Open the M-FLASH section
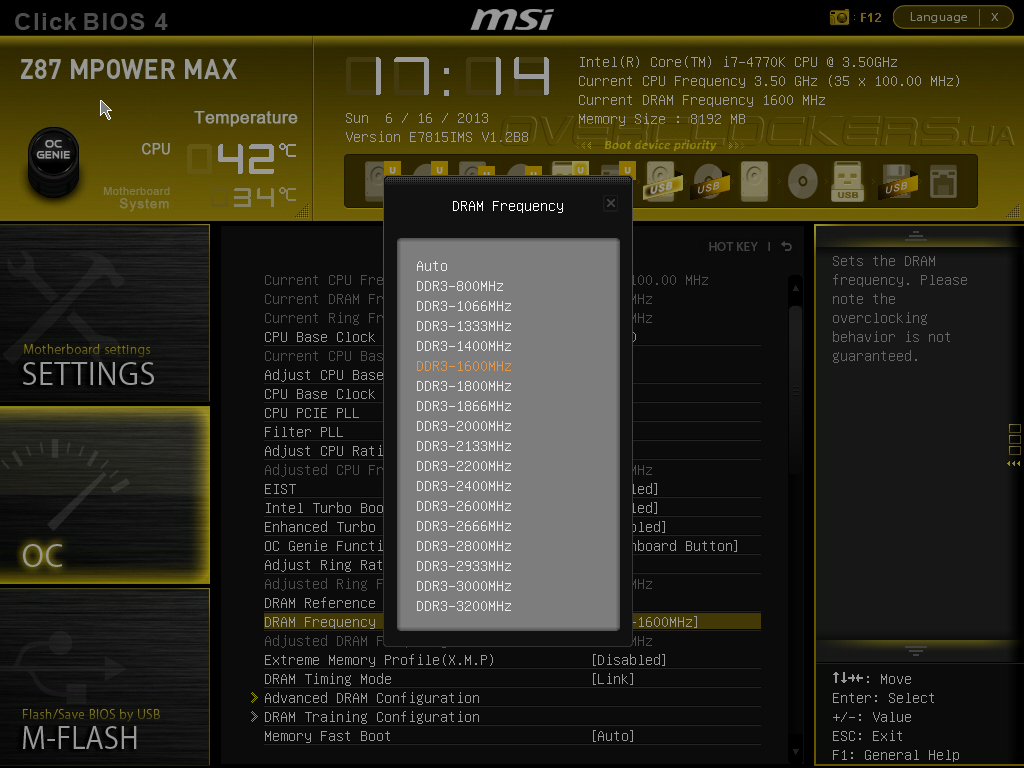 [x=105, y=677]
